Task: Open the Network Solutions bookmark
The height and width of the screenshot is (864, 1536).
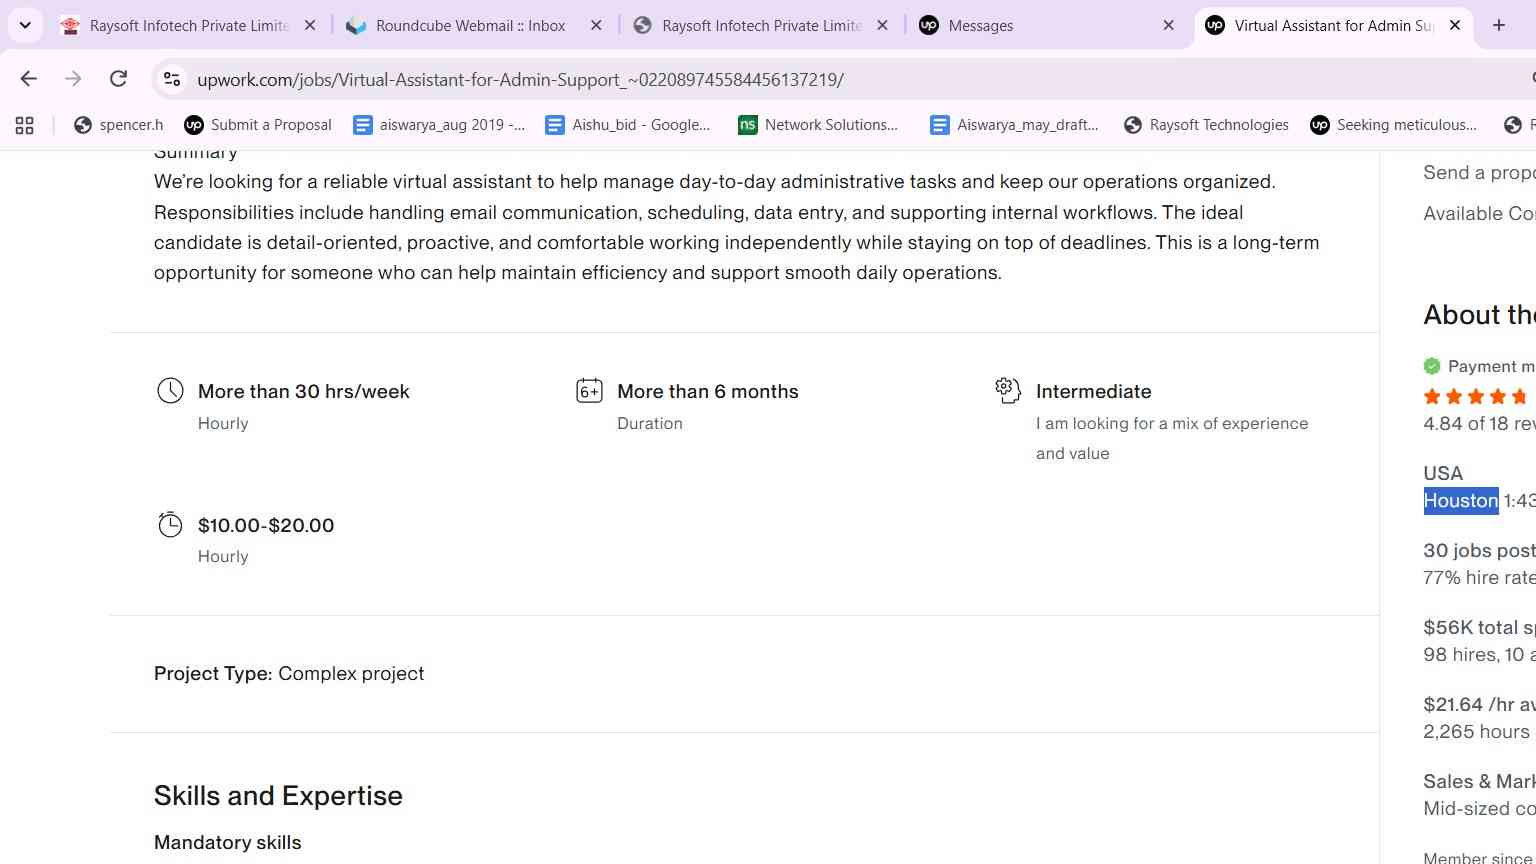Action: (x=818, y=125)
